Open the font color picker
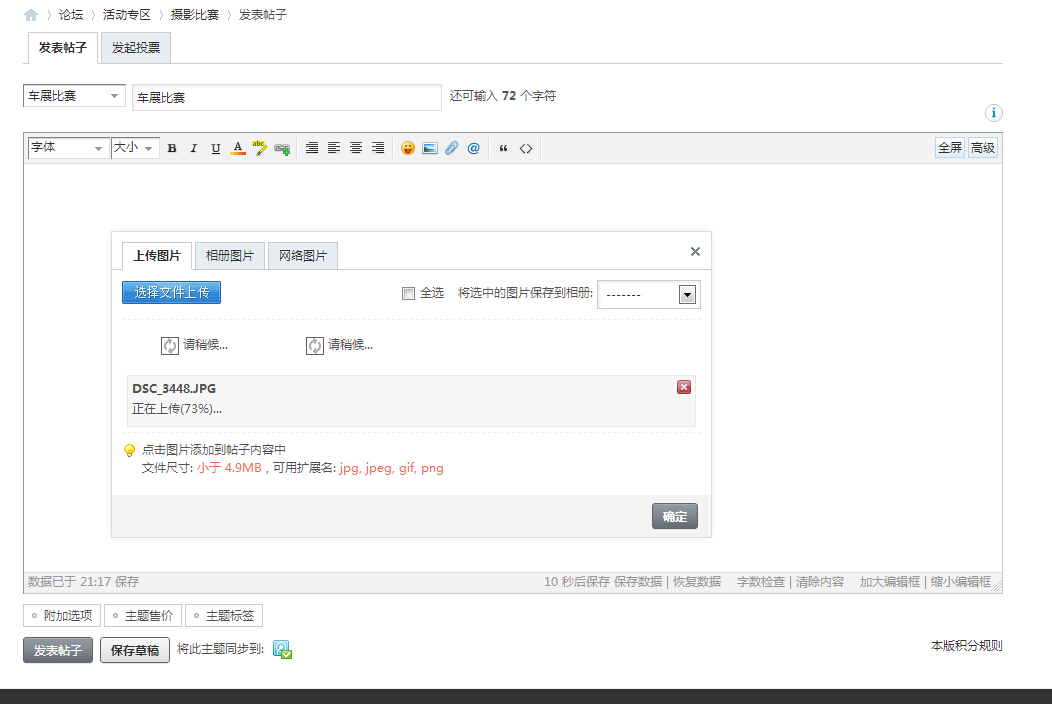Screen dimensions: 1052x704 (x=237, y=148)
